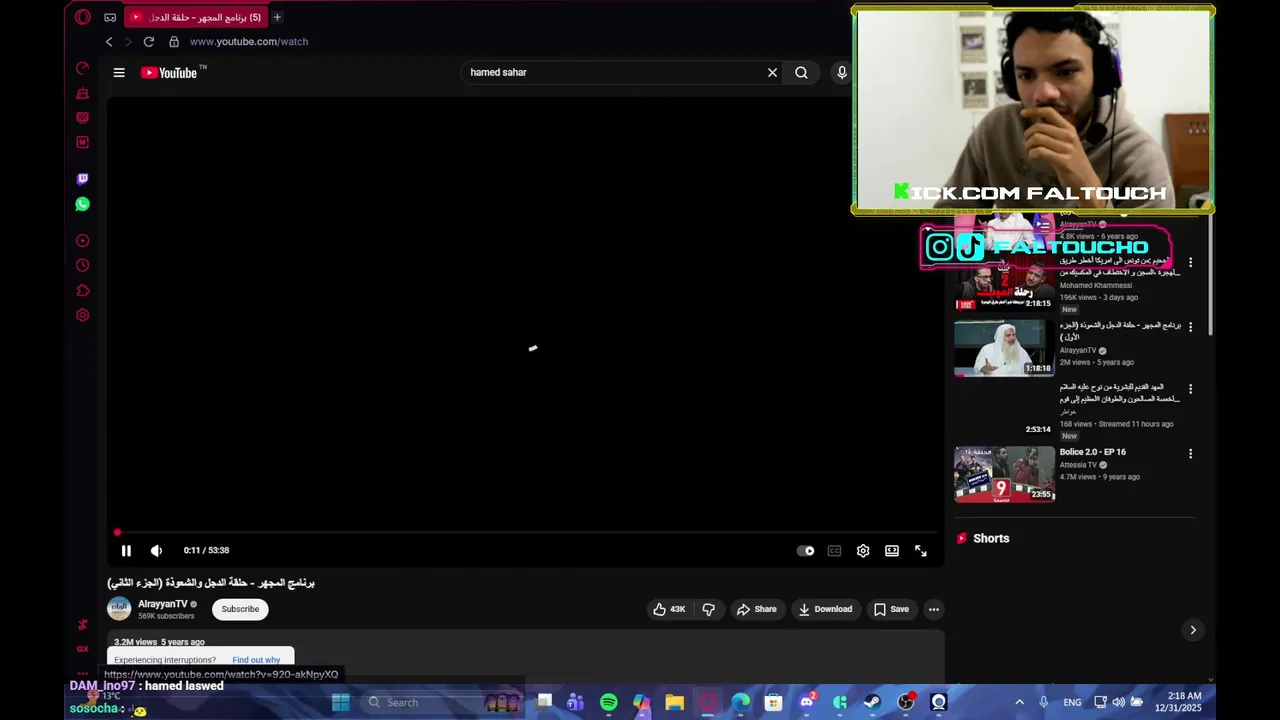1280x720 pixels.
Task: Select the YouTube video browser tab
Action: tap(196, 17)
